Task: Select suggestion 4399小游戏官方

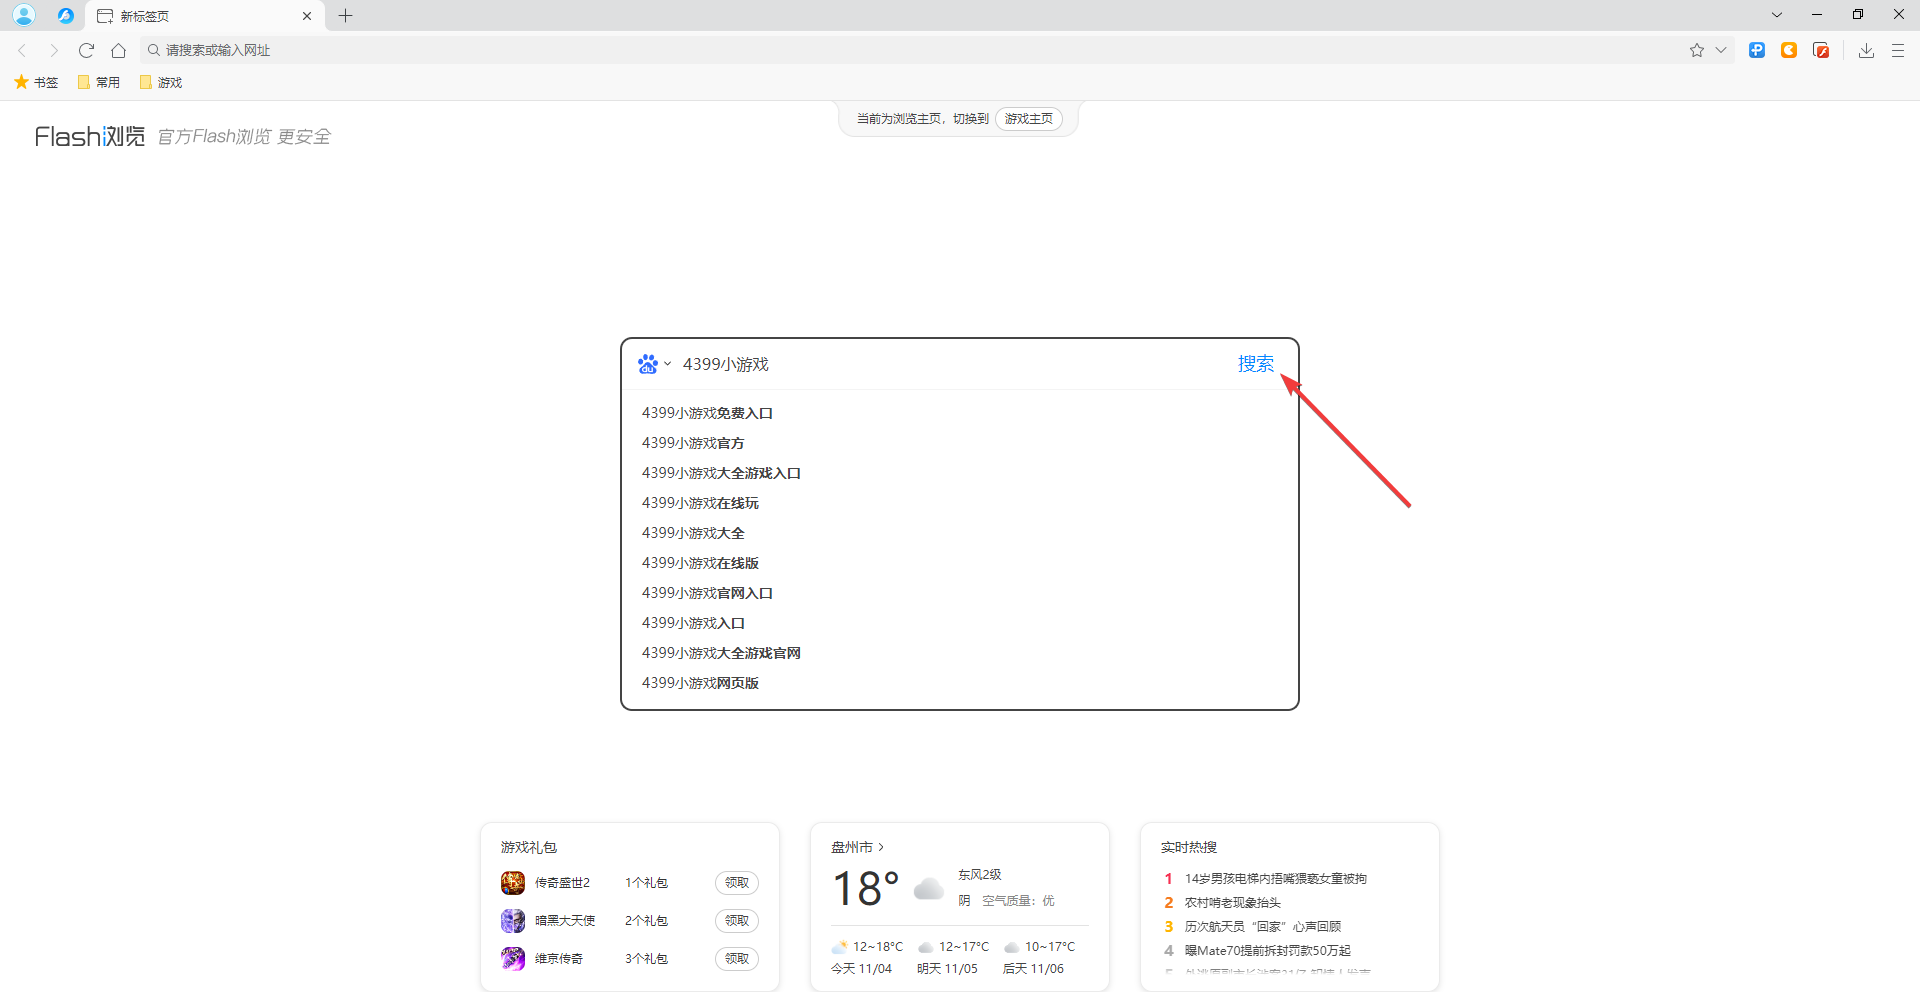Action: [693, 443]
